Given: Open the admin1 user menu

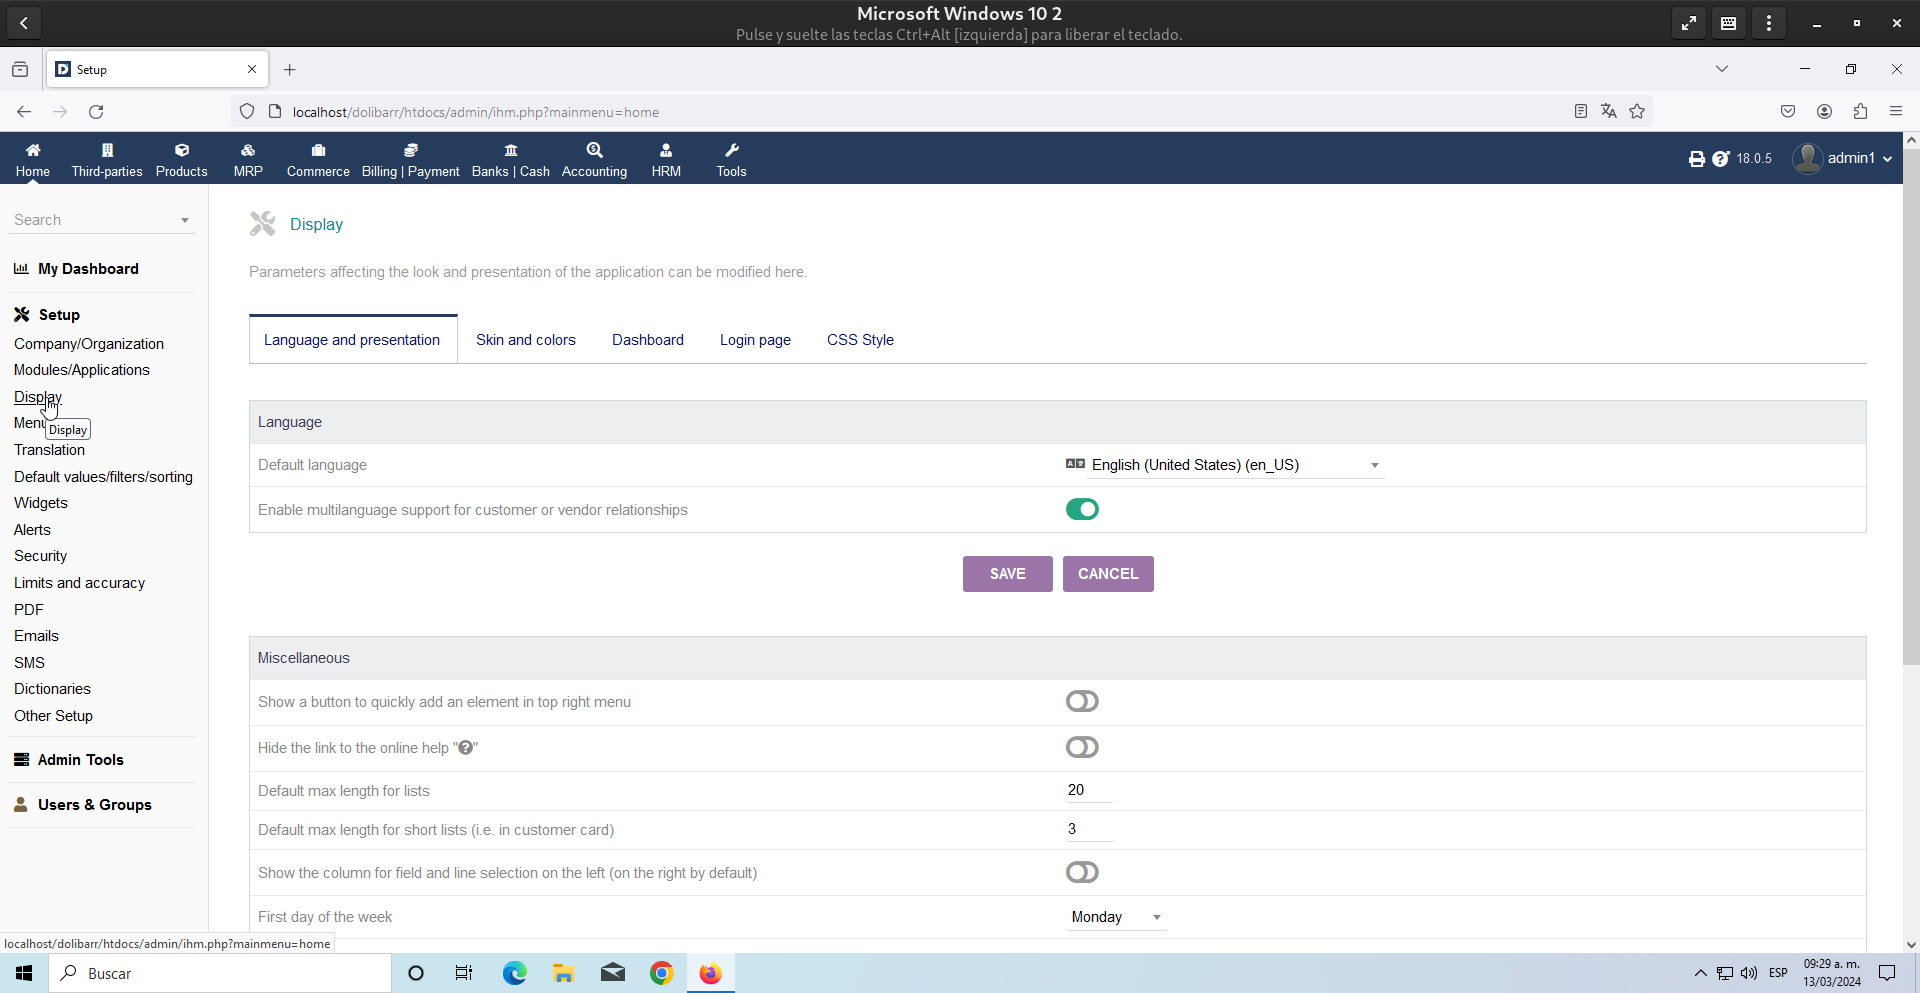Looking at the screenshot, I should coord(1843,158).
